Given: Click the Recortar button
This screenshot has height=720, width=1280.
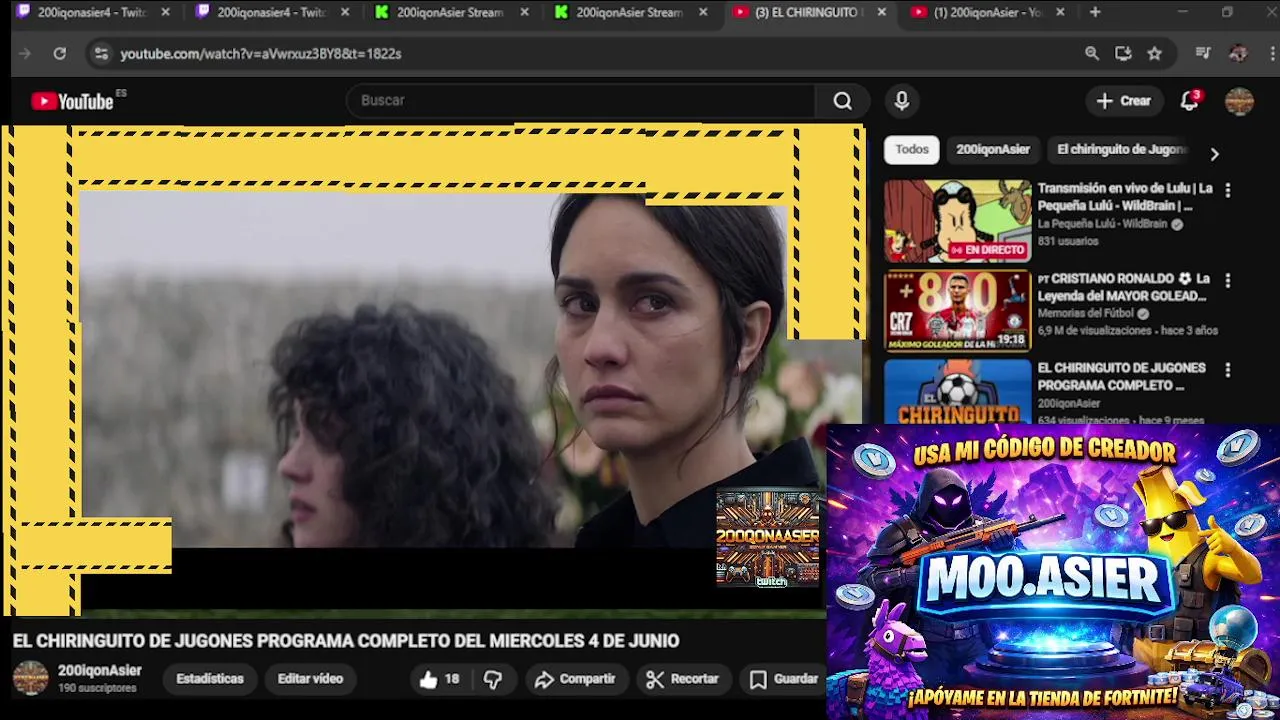Looking at the screenshot, I should (x=683, y=679).
